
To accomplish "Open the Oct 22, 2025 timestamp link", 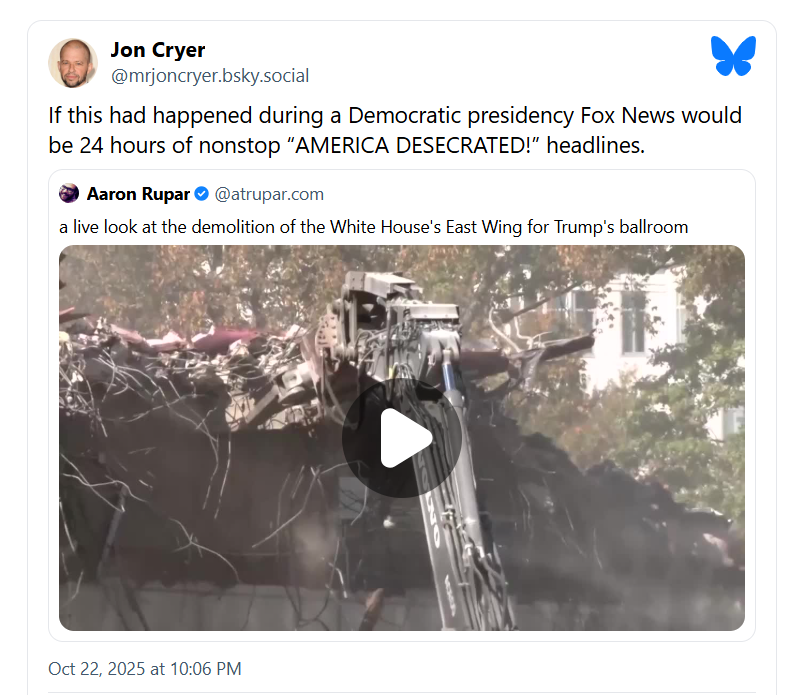I will 144,668.
